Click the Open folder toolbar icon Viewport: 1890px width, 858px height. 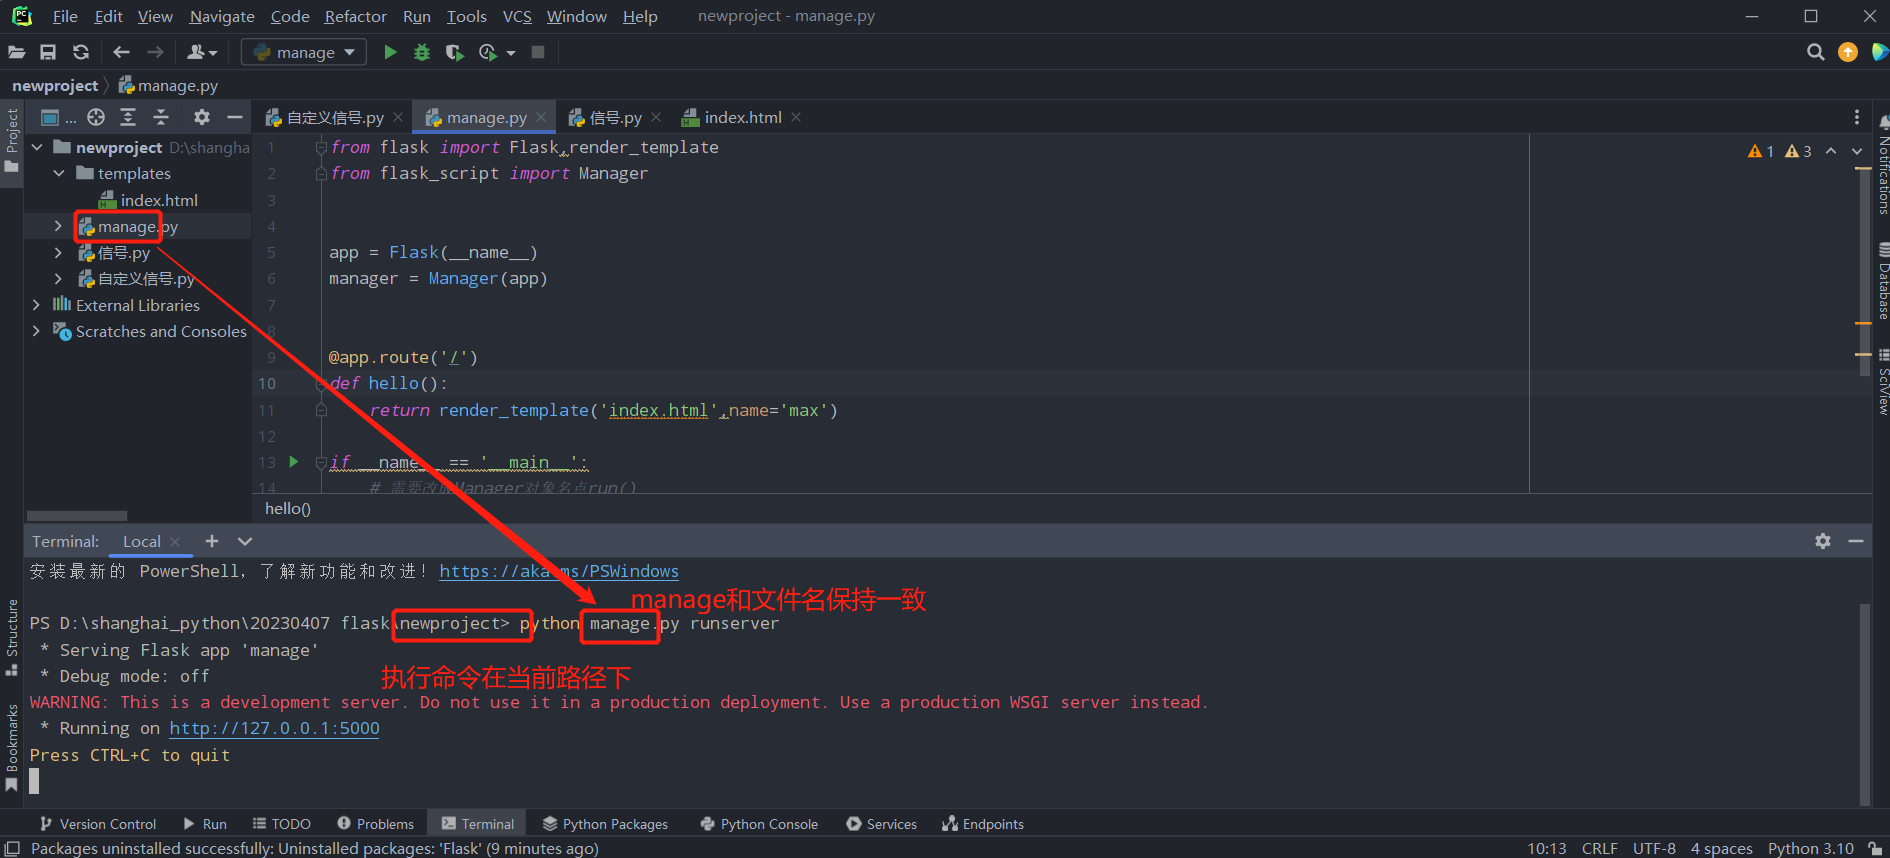click(17, 52)
